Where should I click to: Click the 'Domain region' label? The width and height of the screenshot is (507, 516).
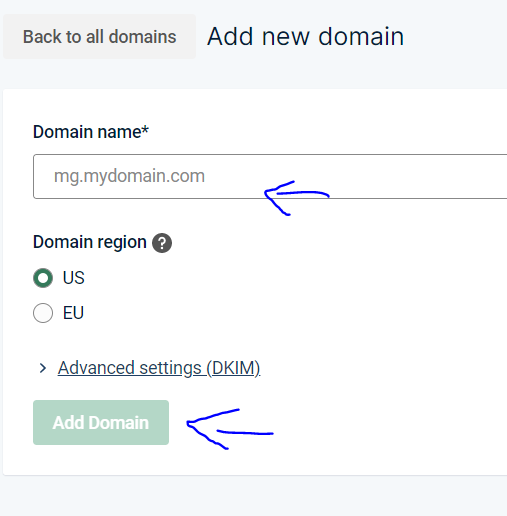click(x=90, y=242)
